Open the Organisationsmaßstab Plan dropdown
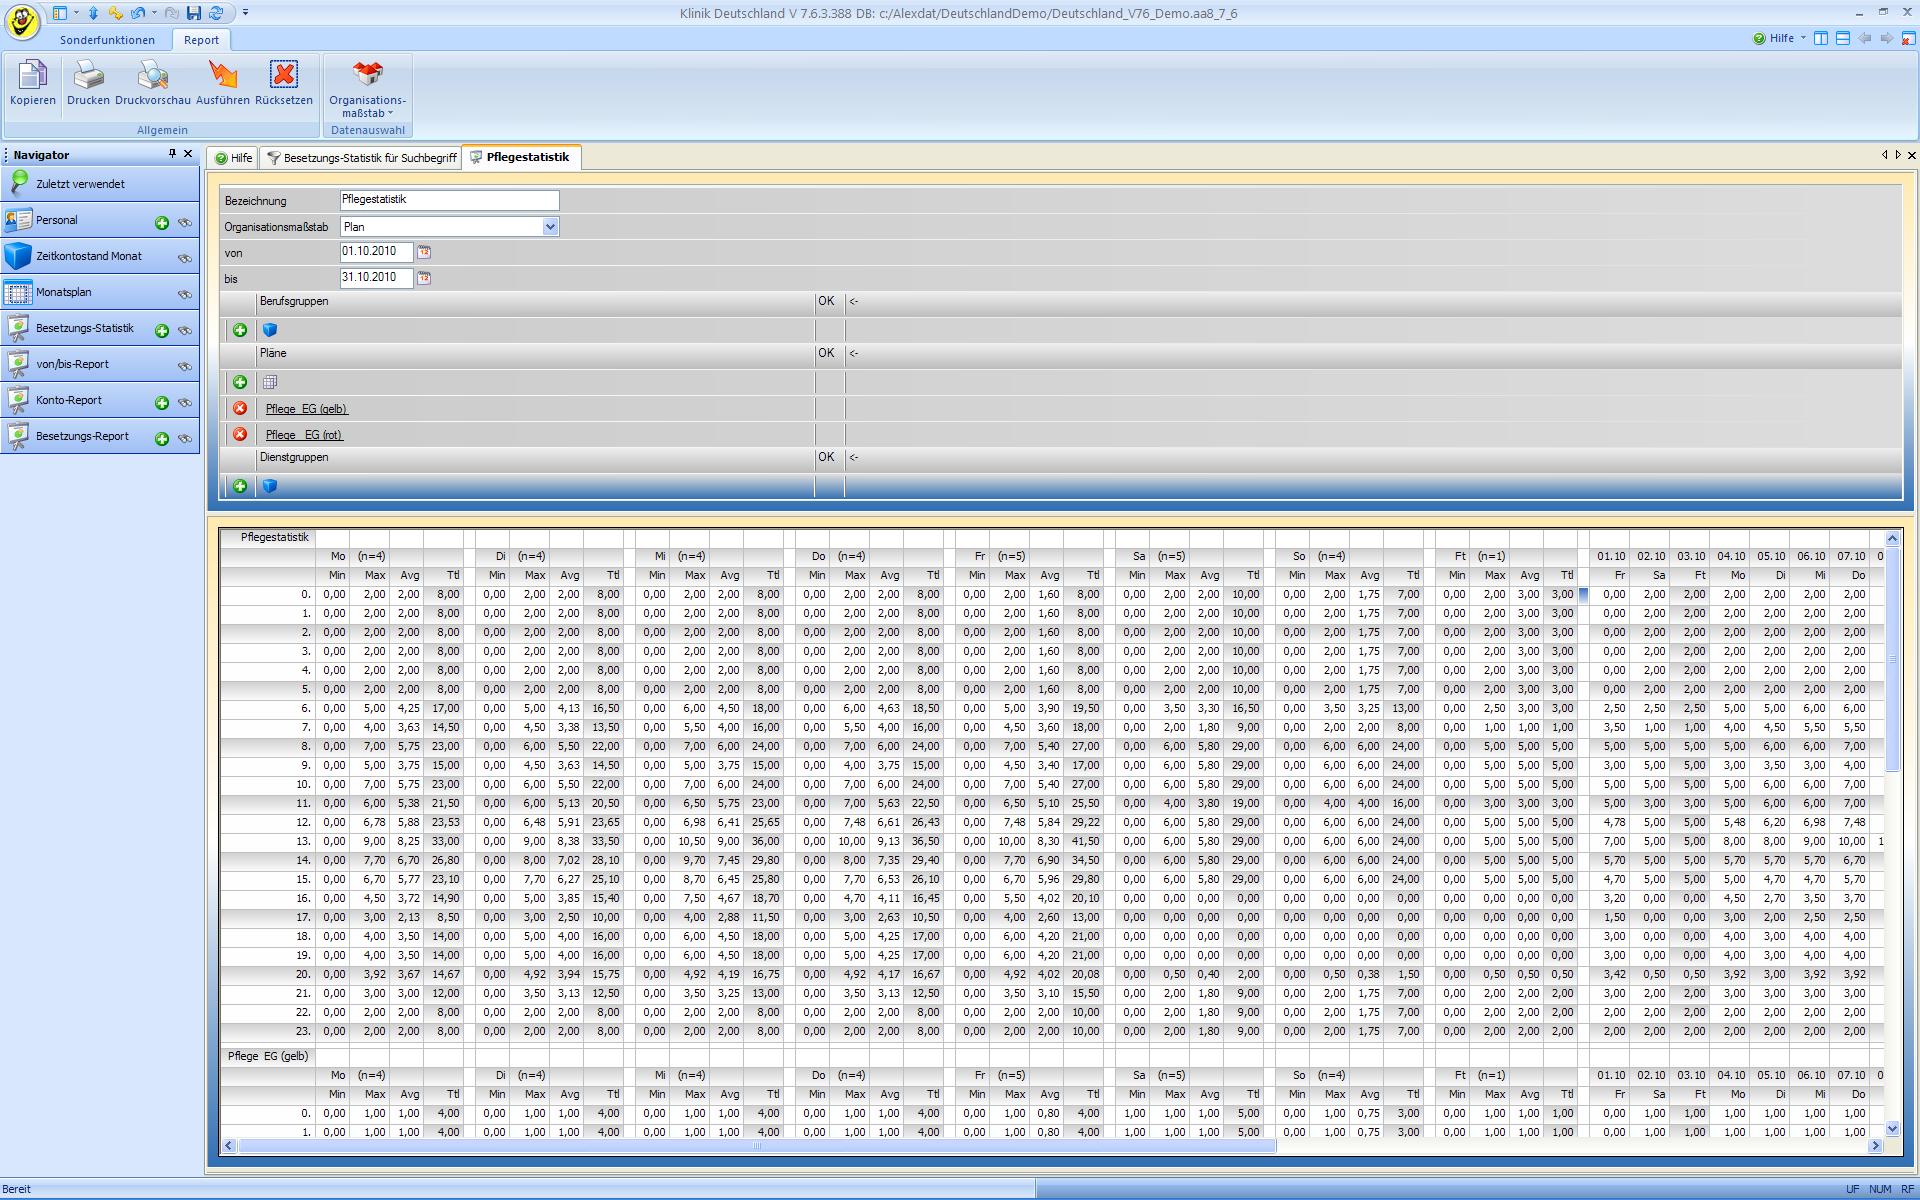Viewport: 1920px width, 1200px height. click(x=549, y=227)
